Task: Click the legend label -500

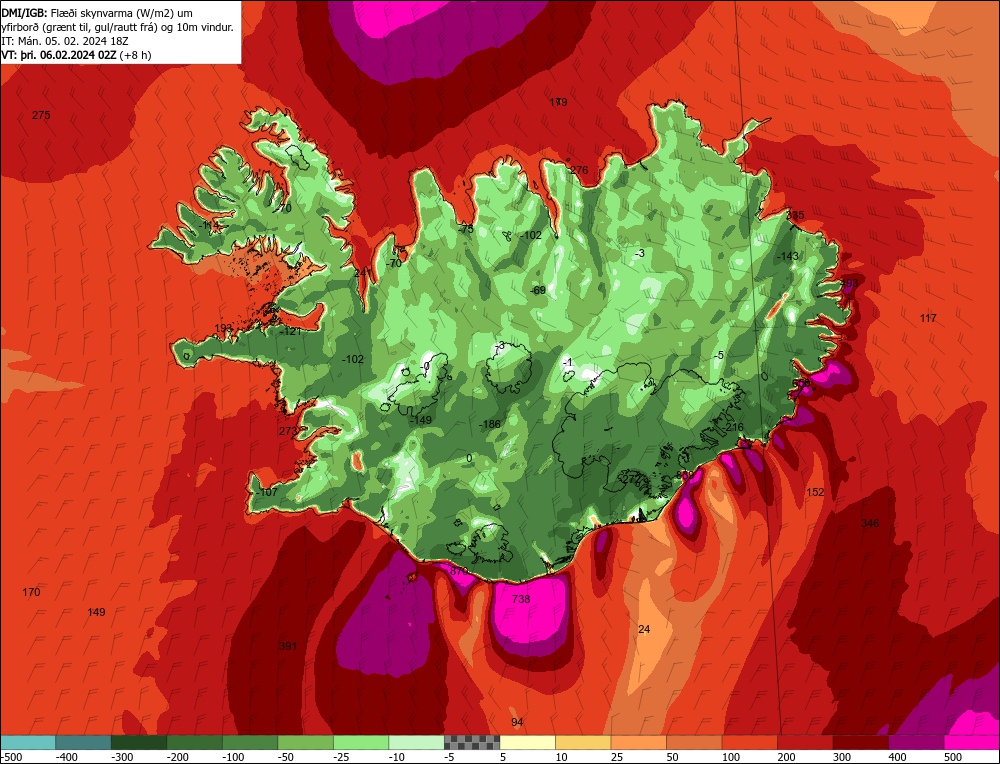Action: click(13, 758)
